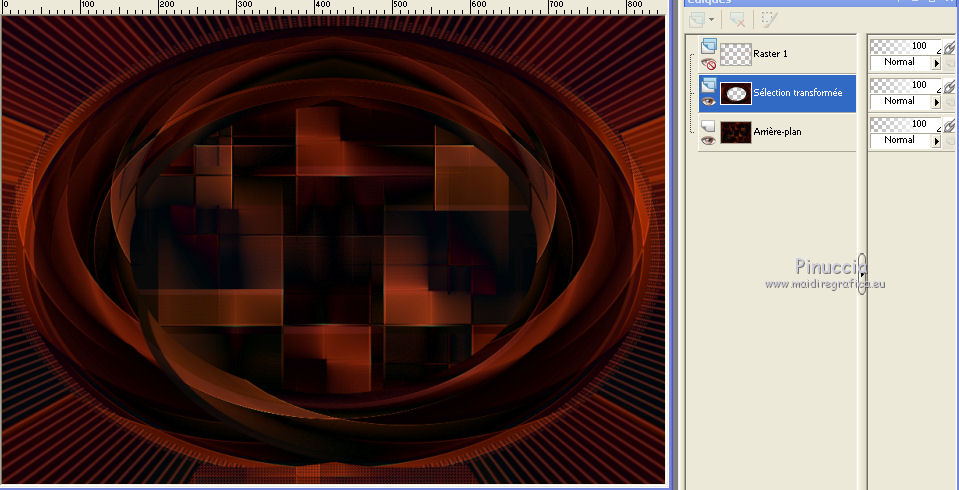959x490 pixels.
Task: Adjust the Raster 1 opacity slider
Action: [906, 46]
